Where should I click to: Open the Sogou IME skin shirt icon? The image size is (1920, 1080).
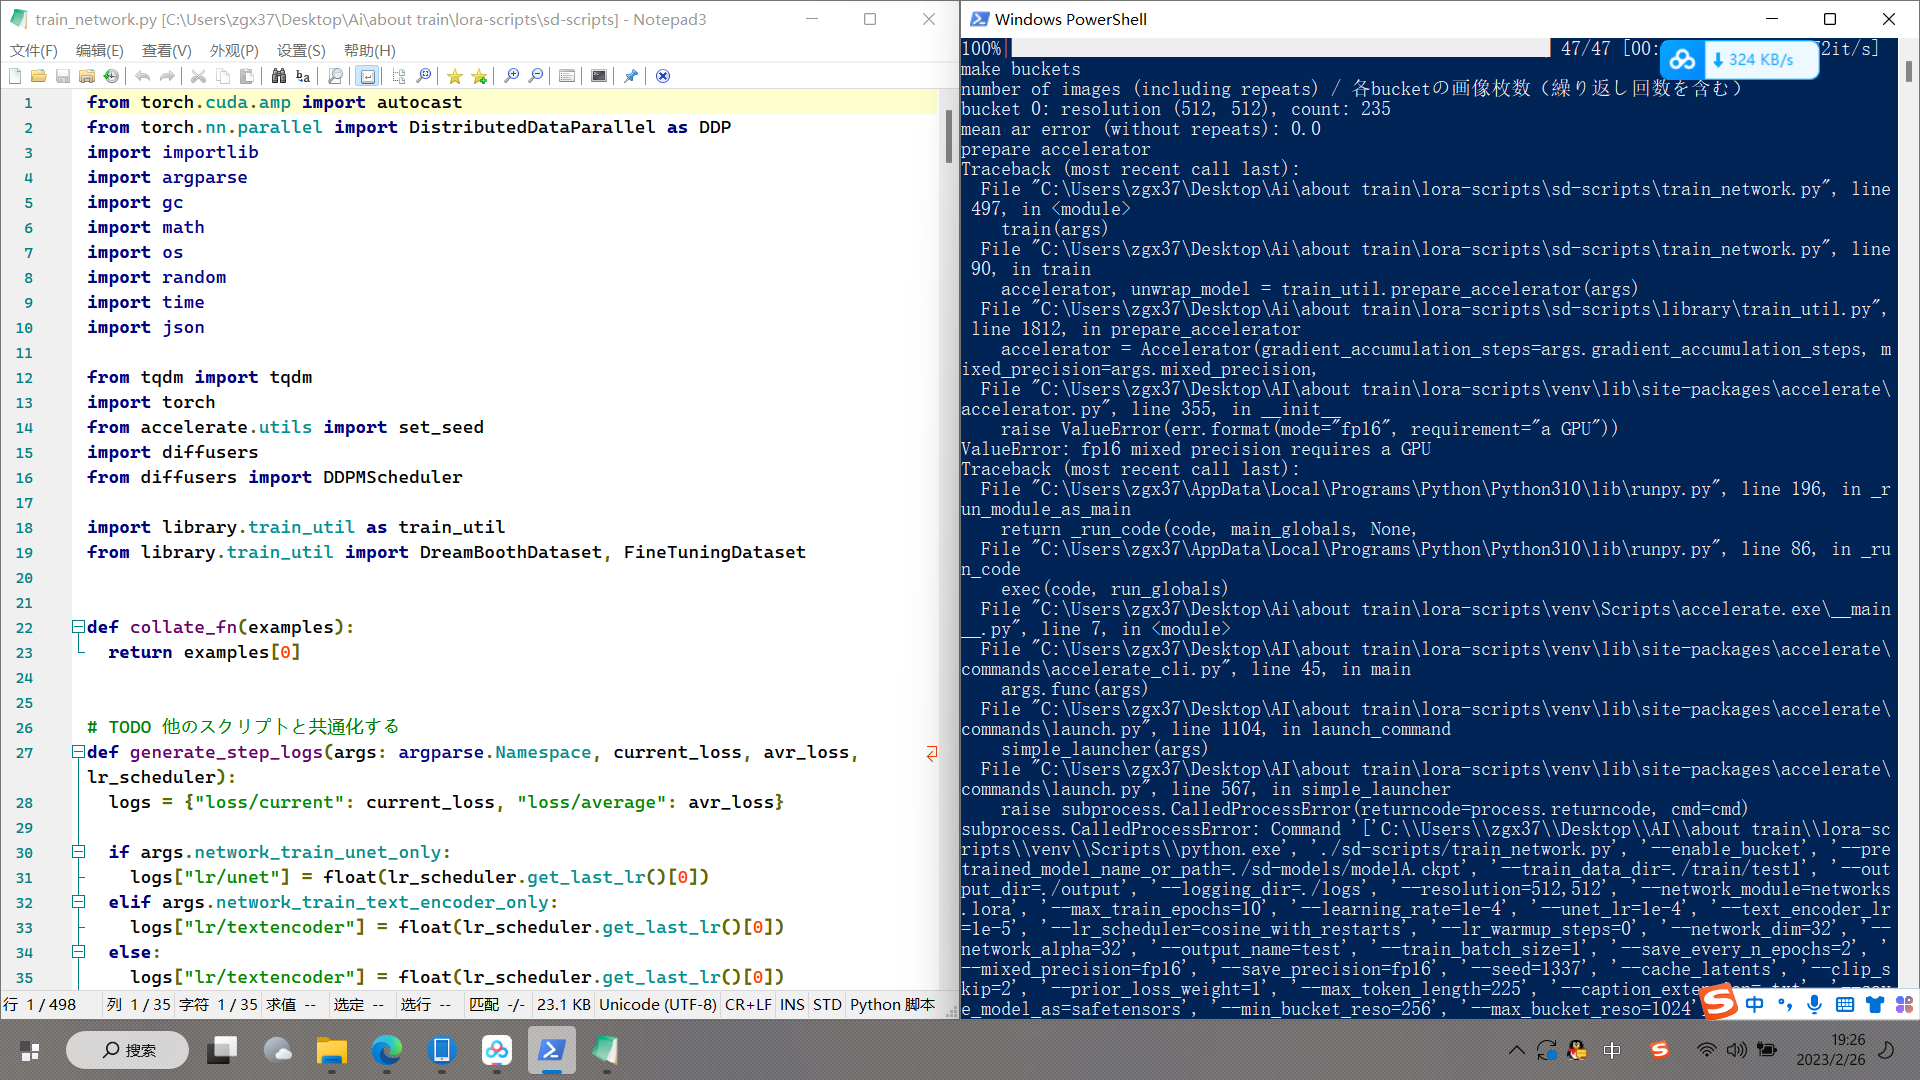tap(1875, 1003)
